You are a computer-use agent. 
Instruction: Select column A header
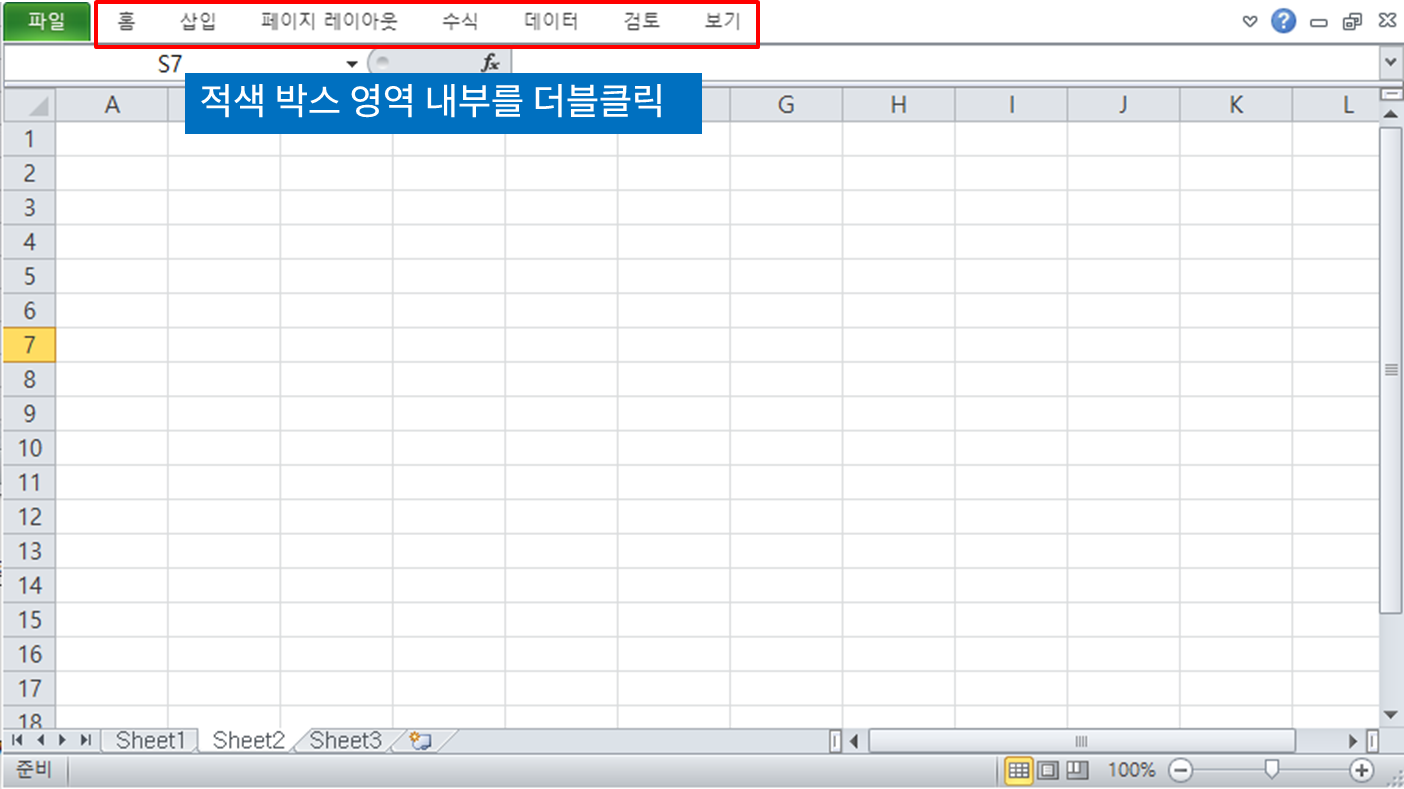point(112,105)
